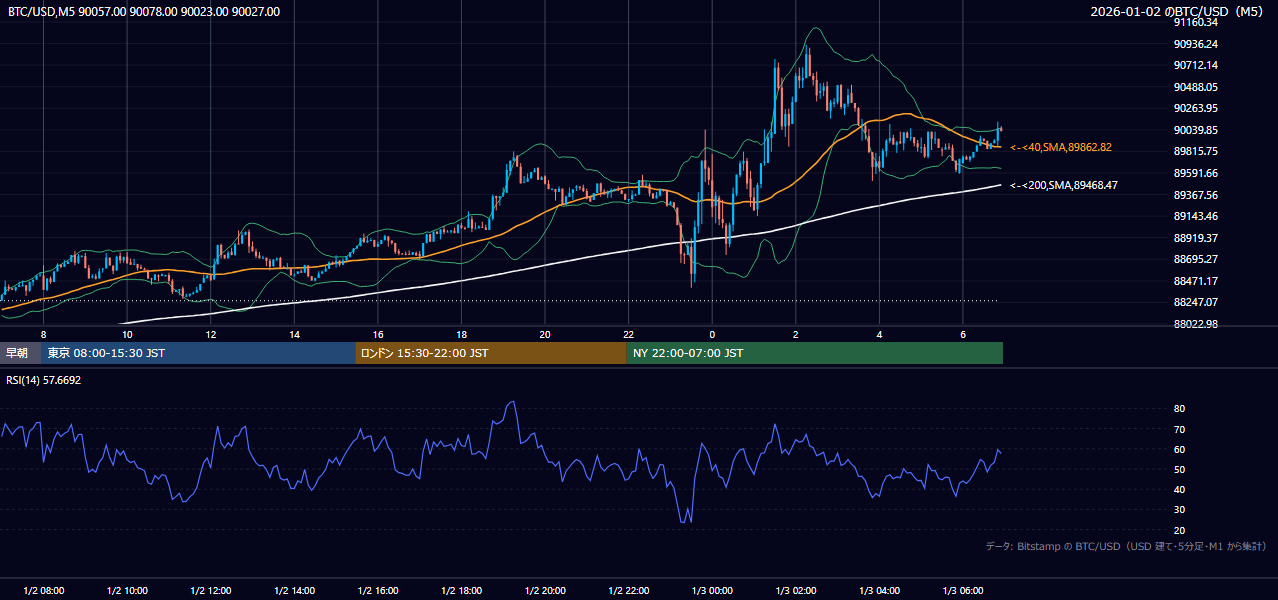Click RSI axis level 80
Viewport: 1278px width, 600px height.
pyautogui.click(x=1179, y=409)
